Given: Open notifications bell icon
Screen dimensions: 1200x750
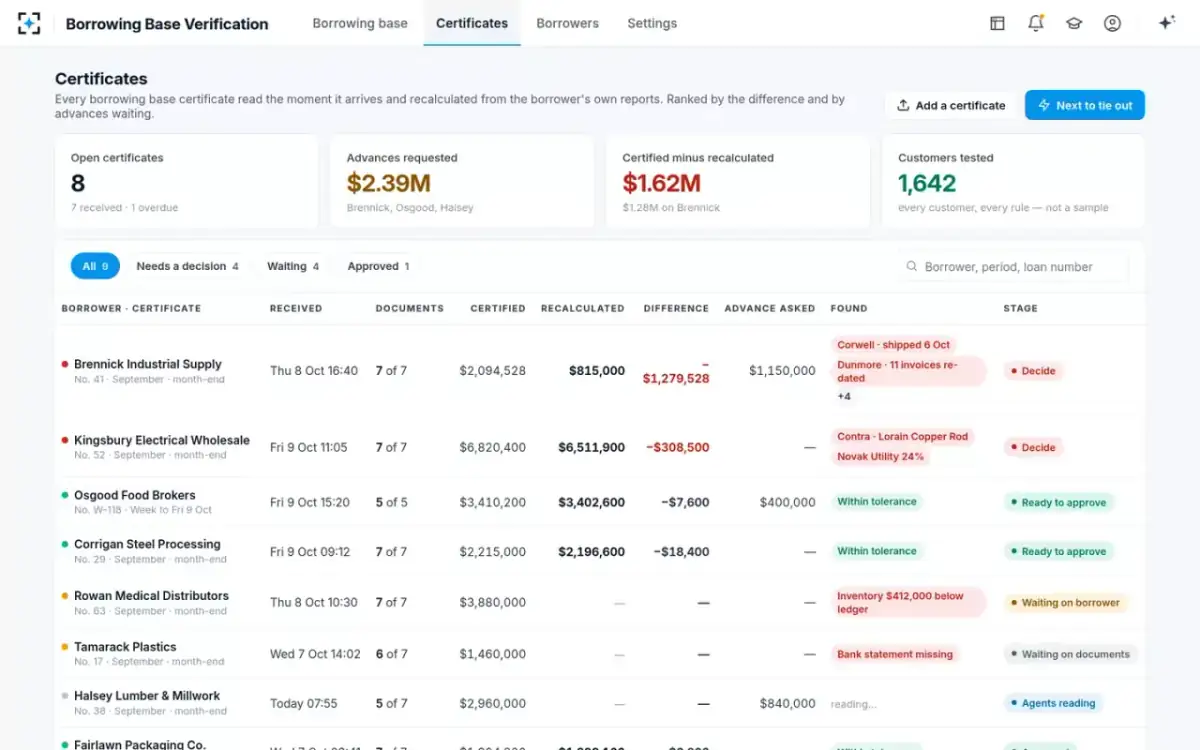Looking at the screenshot, I should [1036, 23].
